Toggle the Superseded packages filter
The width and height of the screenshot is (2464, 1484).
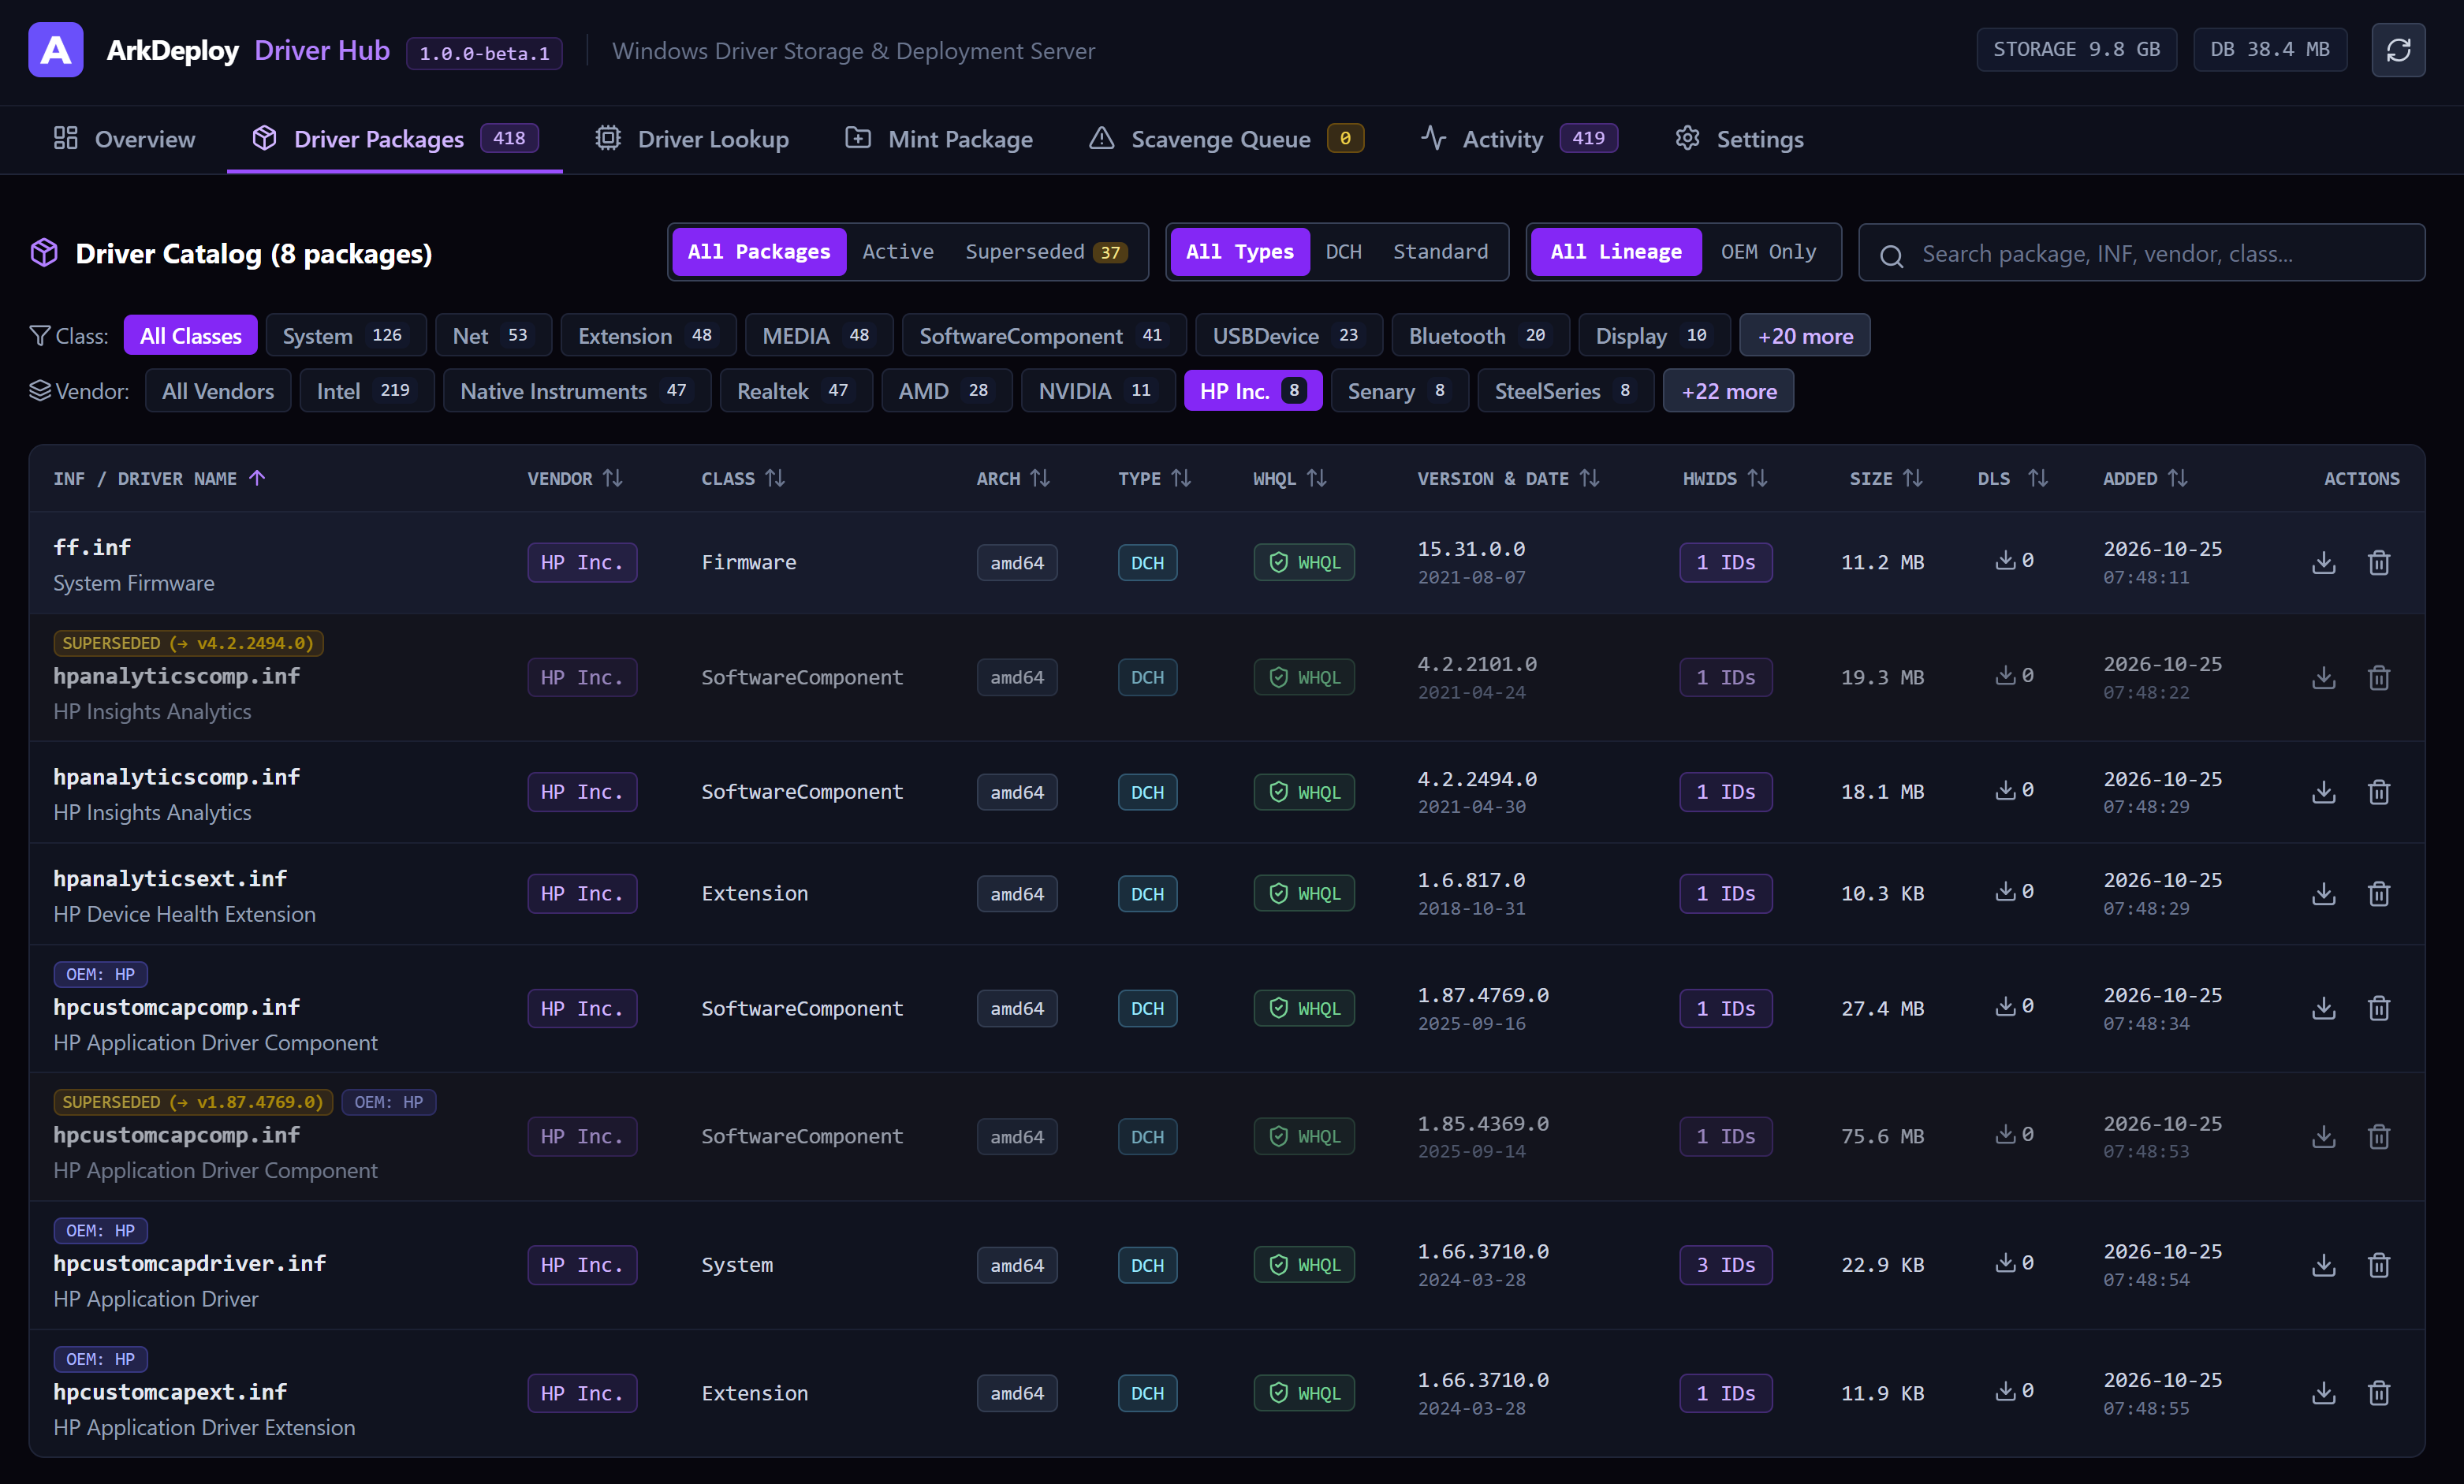[x=1046, y=252]
